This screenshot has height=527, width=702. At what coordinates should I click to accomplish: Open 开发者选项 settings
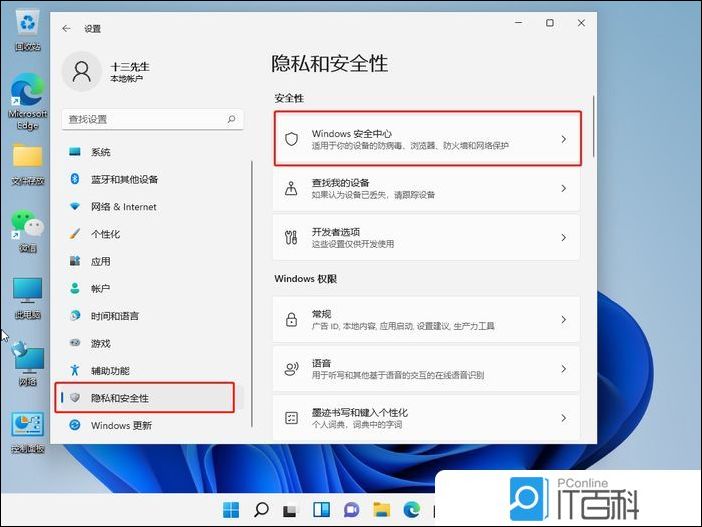tap(426, 237)
